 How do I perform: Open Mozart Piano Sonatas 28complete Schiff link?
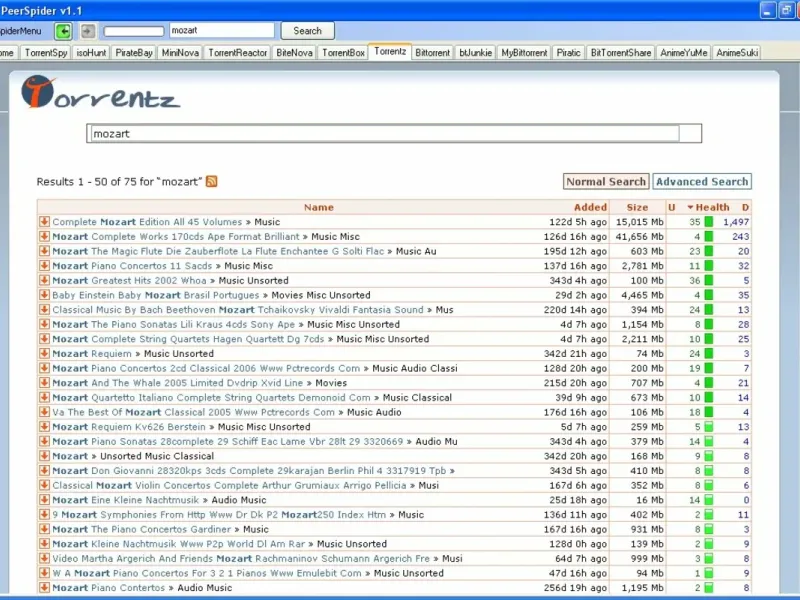228,441
